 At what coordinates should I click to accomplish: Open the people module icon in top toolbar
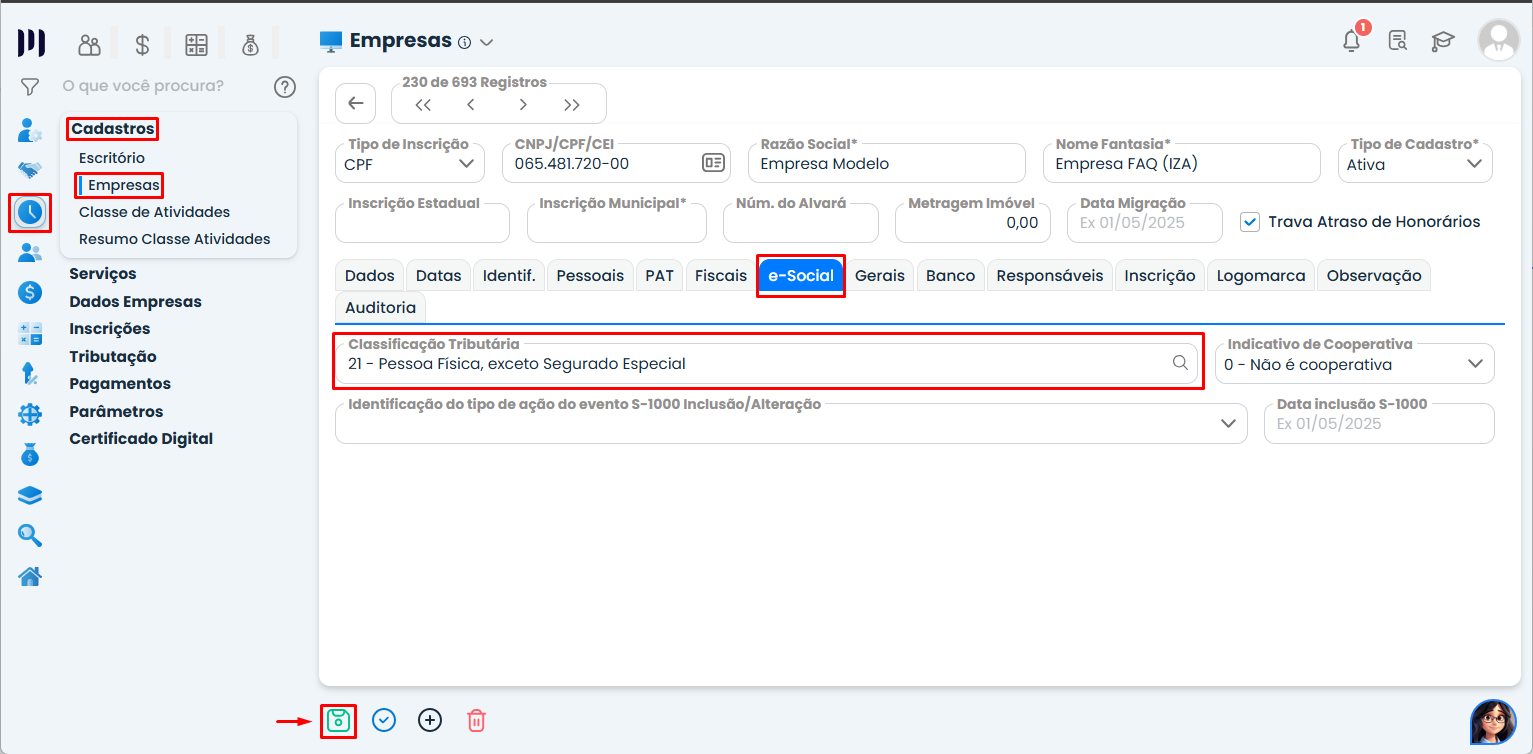[90, 44]
